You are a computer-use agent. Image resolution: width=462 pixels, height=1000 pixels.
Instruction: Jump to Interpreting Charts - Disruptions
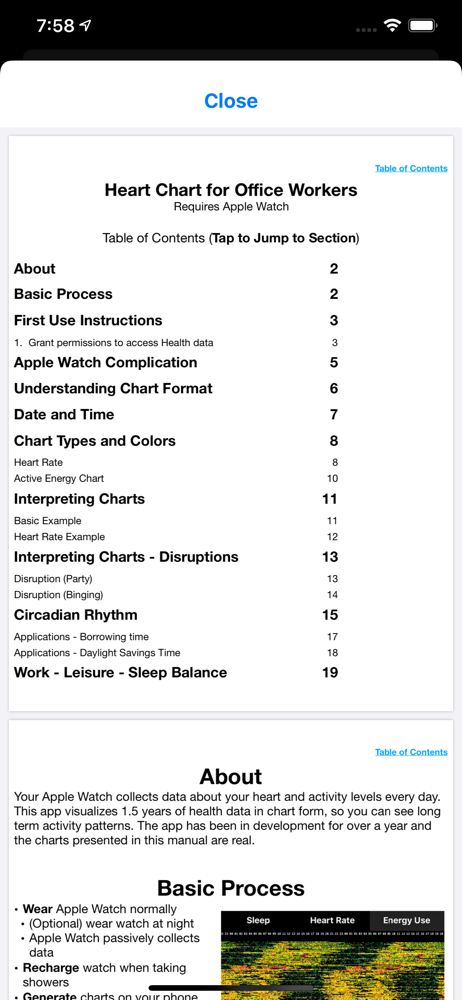tap(126, 557)
